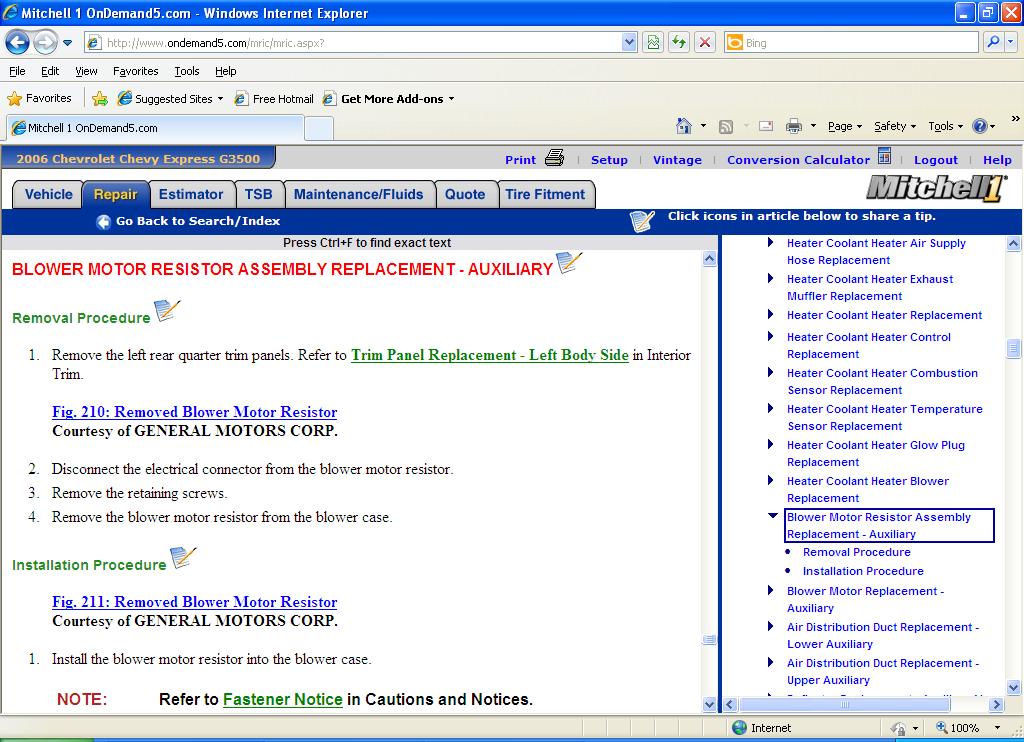Open the Safety command dropdown

click(895, 126)
